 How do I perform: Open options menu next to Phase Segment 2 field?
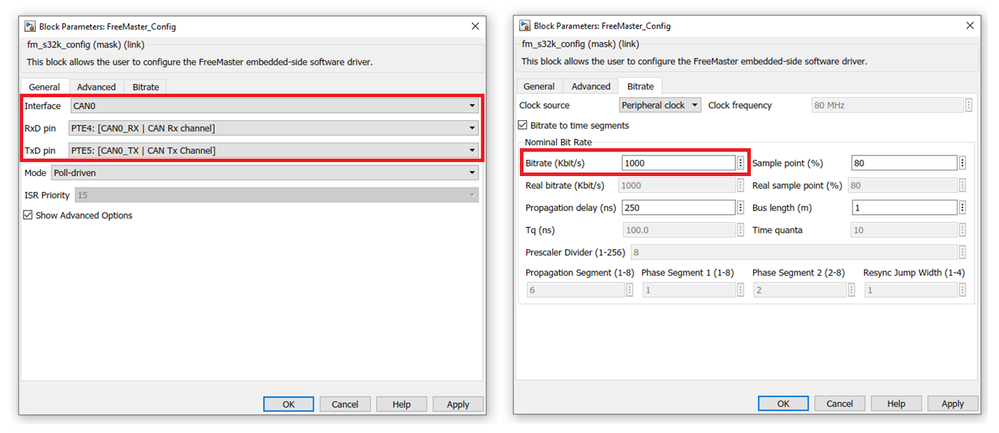(851, 290)
